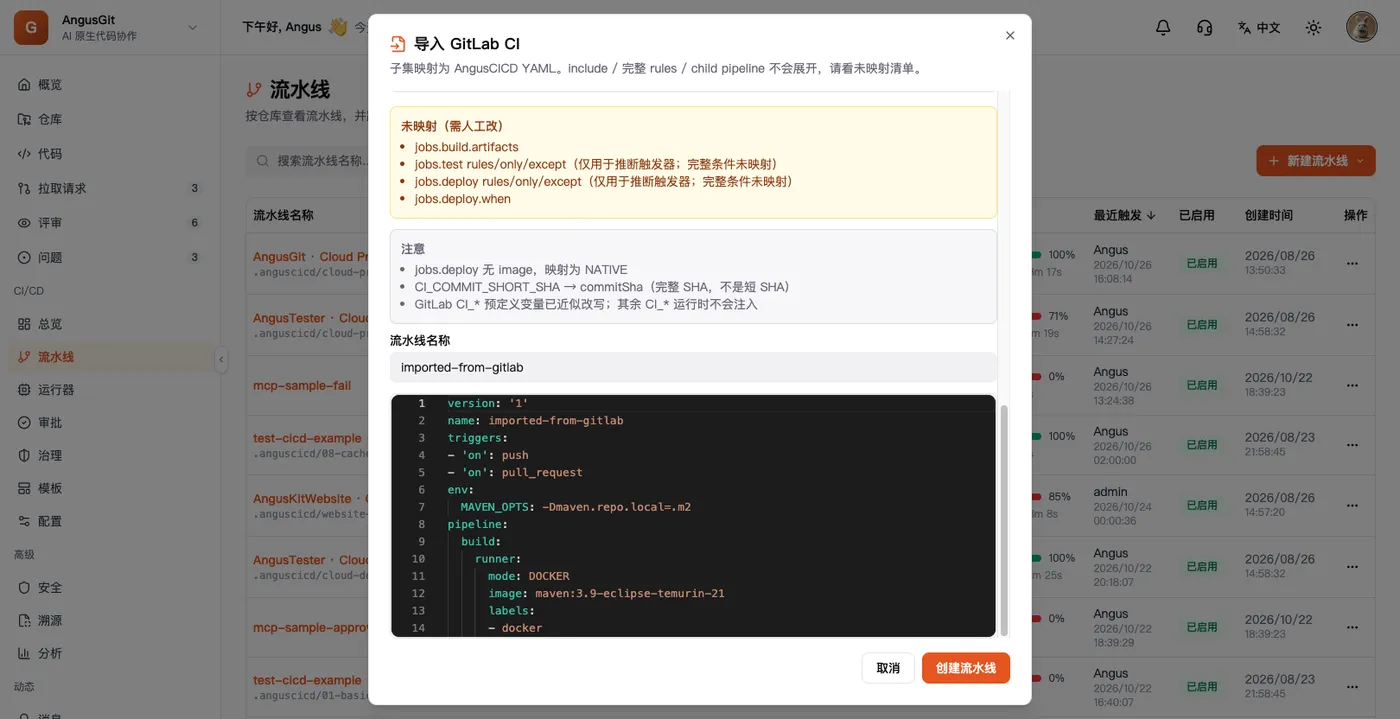1400x719 pixels.
Task: Open 代码 in the sidebar
Action: (110, 154)
